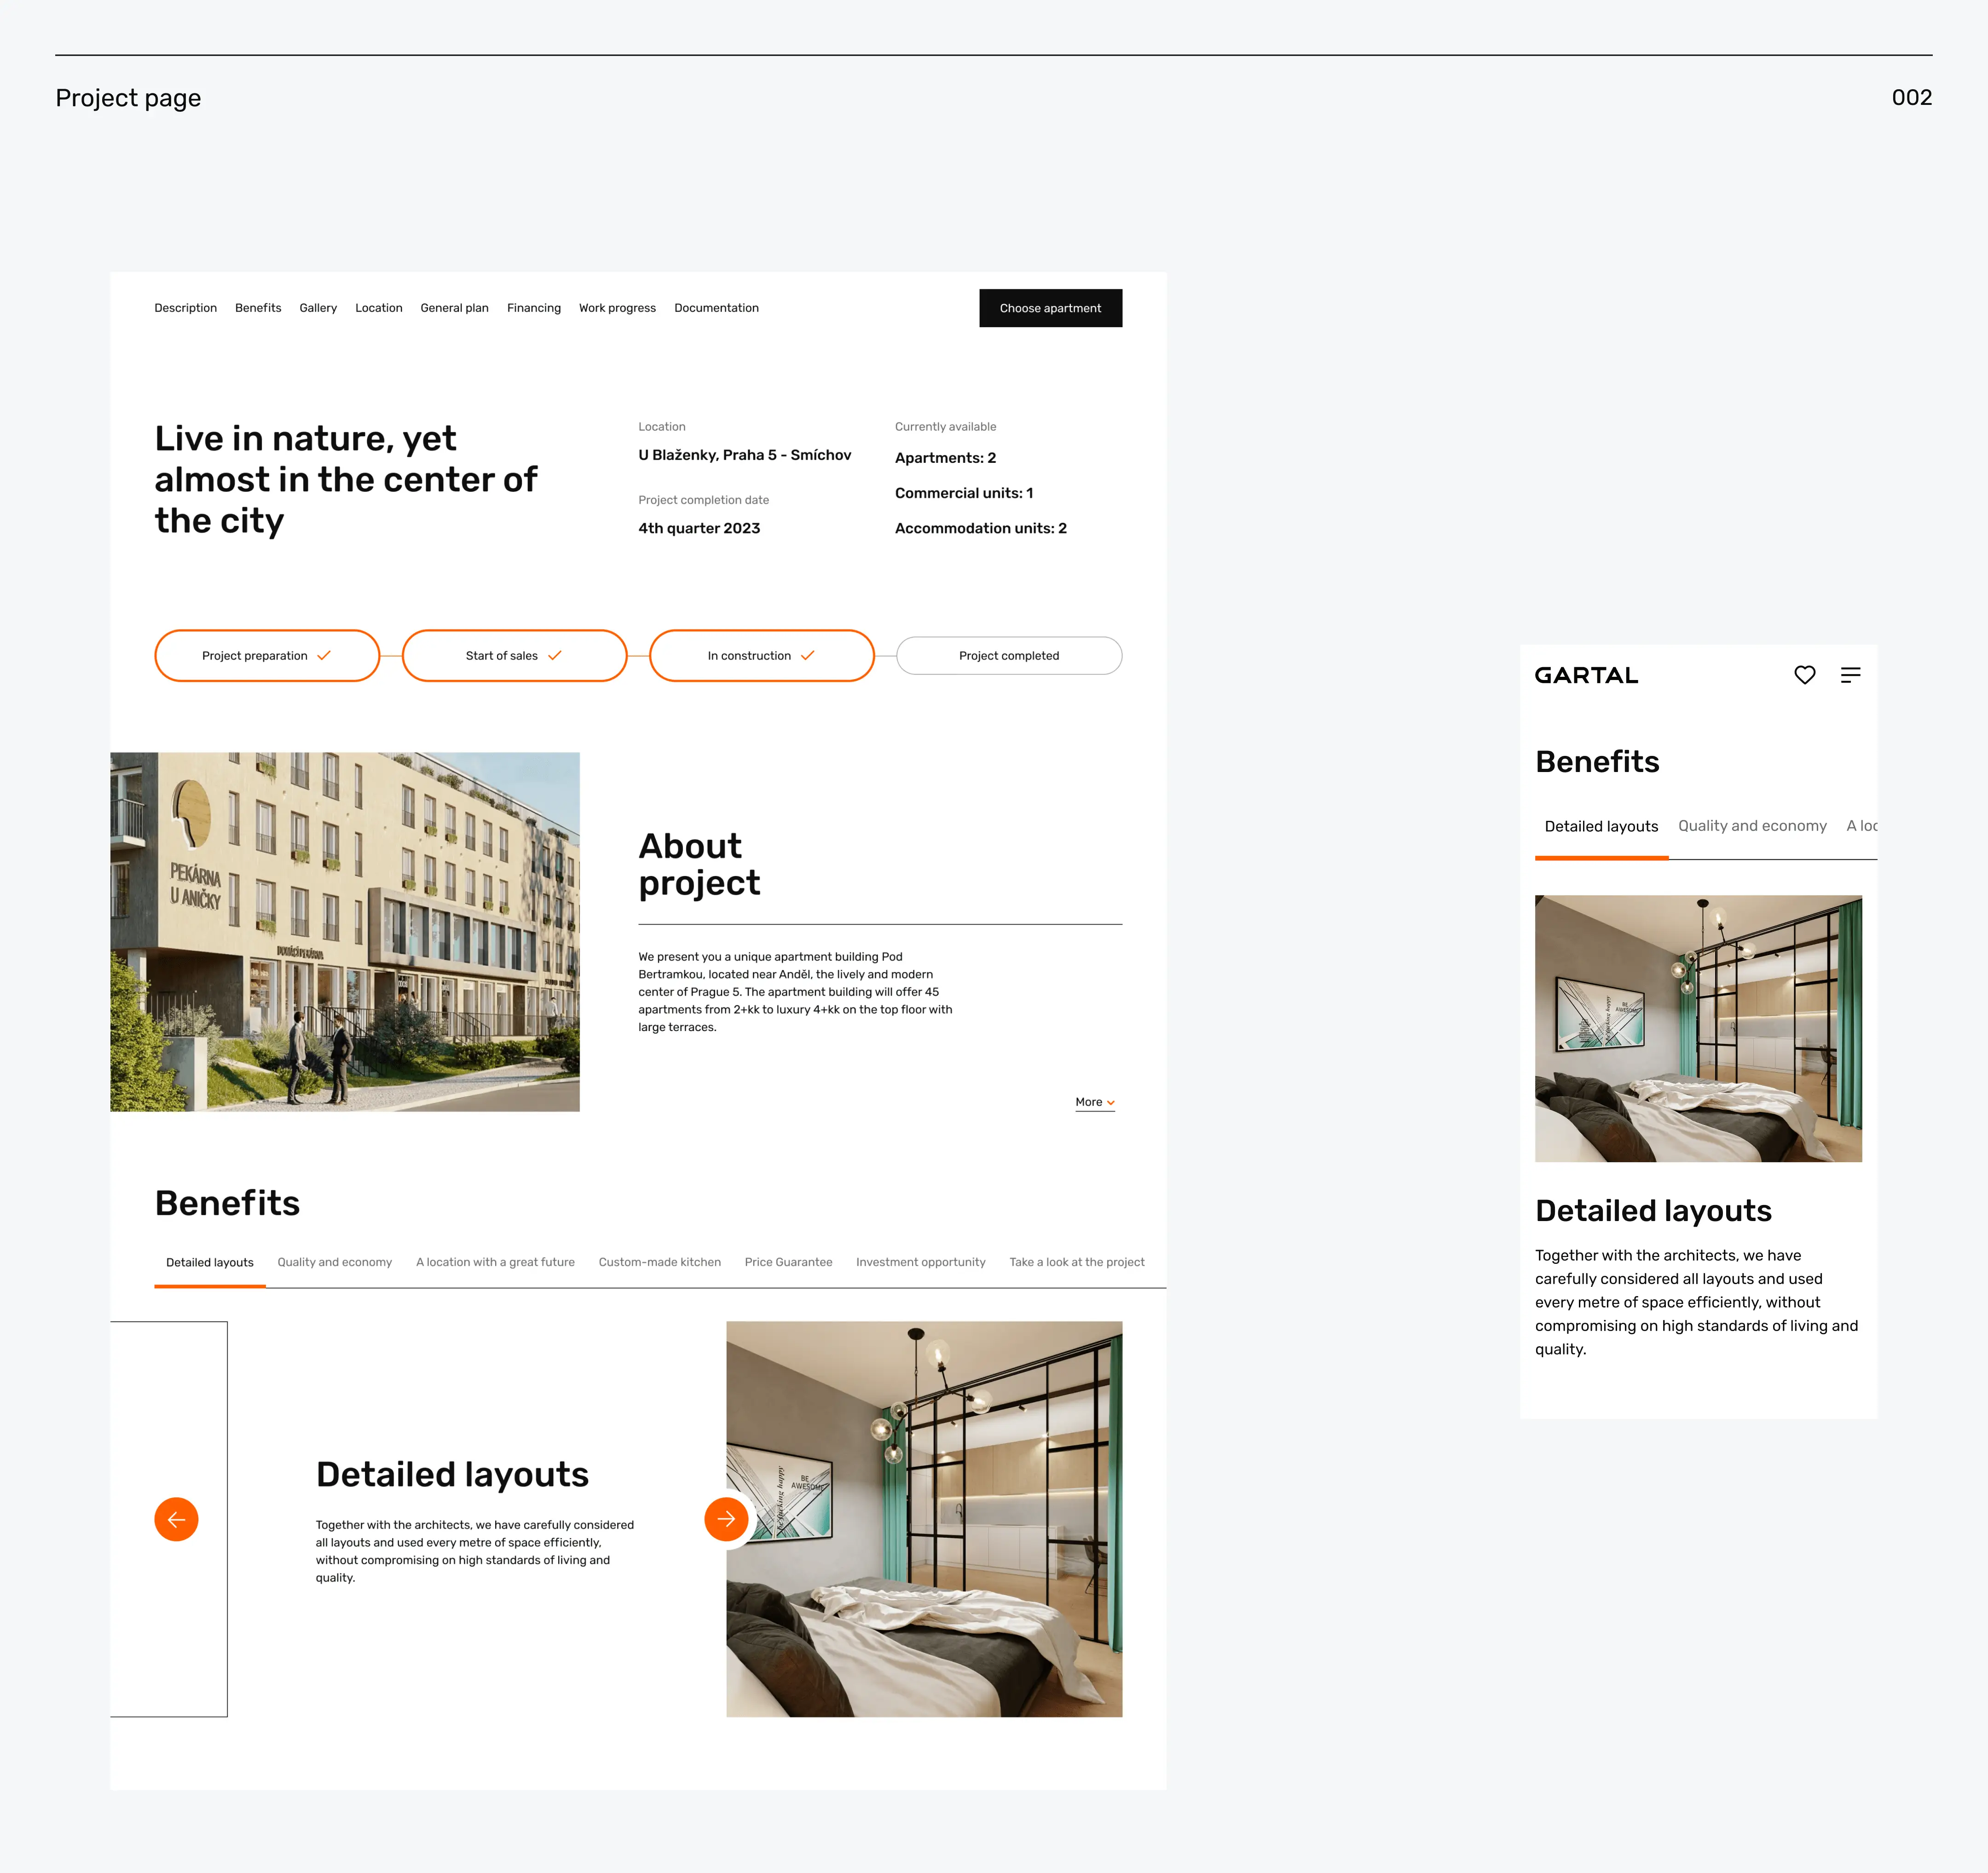The width and height of the screenshot is (1988, 1873).
Task: Select mobile Quality and economy tab
Action: (1751, 826)
